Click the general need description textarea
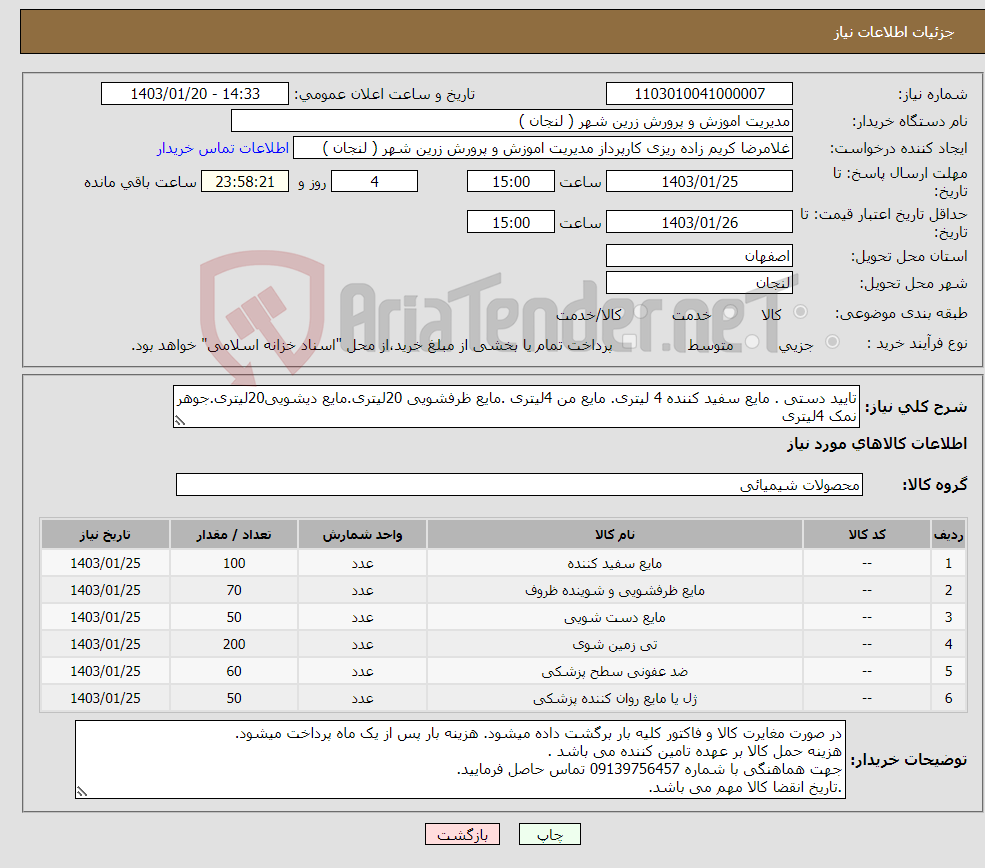985x868 pixels. tap(516, 407)
